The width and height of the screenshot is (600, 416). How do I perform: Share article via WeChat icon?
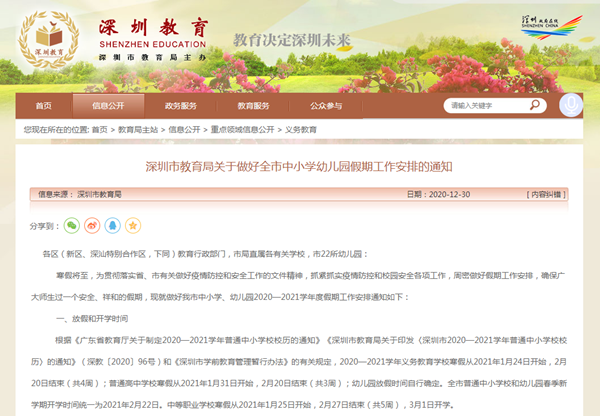[71, 226]
